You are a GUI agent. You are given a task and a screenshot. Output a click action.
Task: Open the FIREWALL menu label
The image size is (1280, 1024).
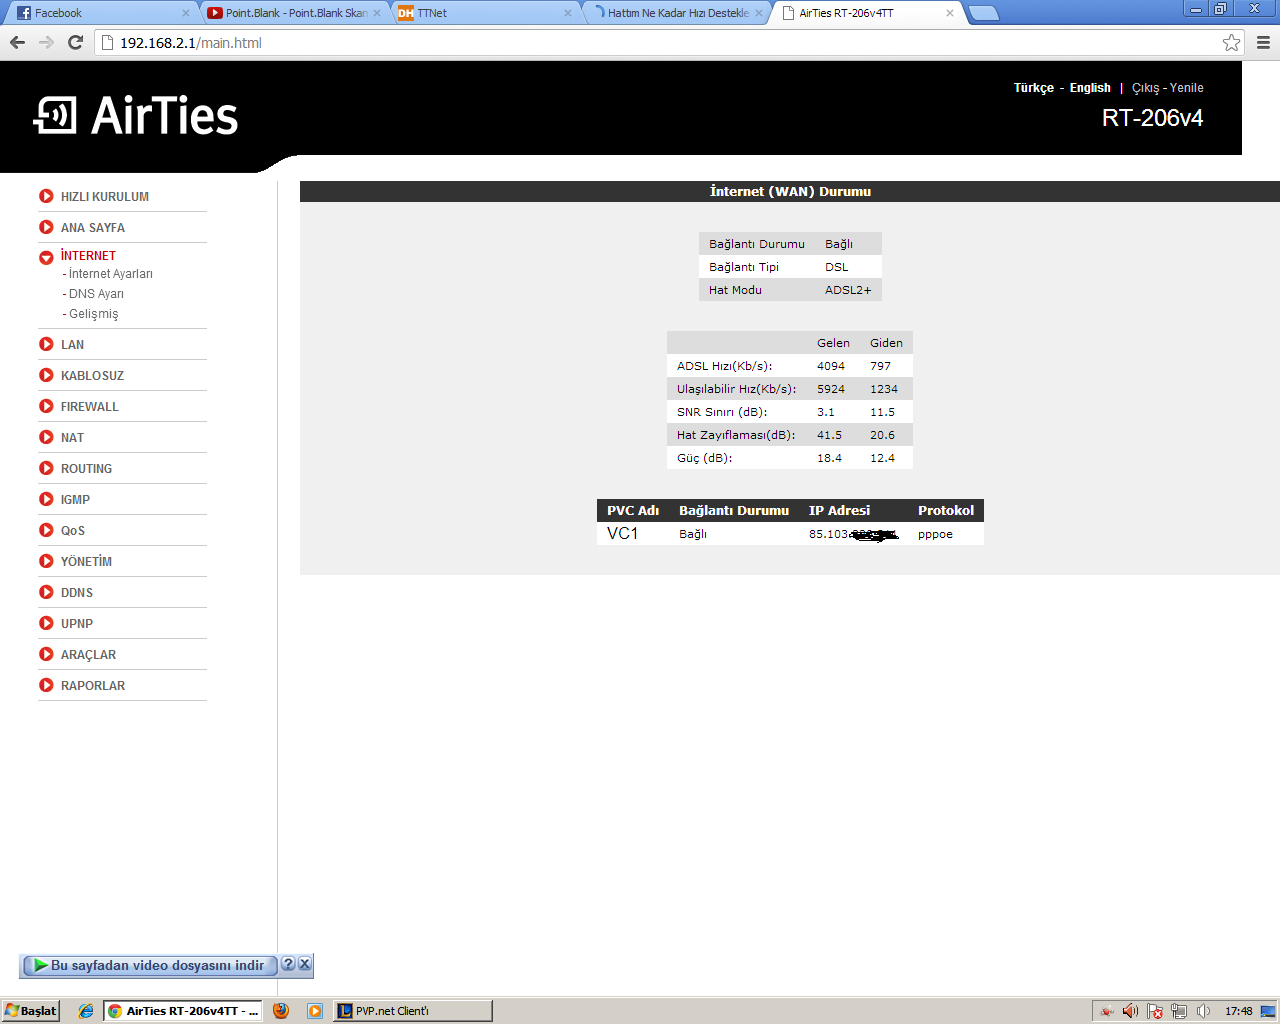89,407
